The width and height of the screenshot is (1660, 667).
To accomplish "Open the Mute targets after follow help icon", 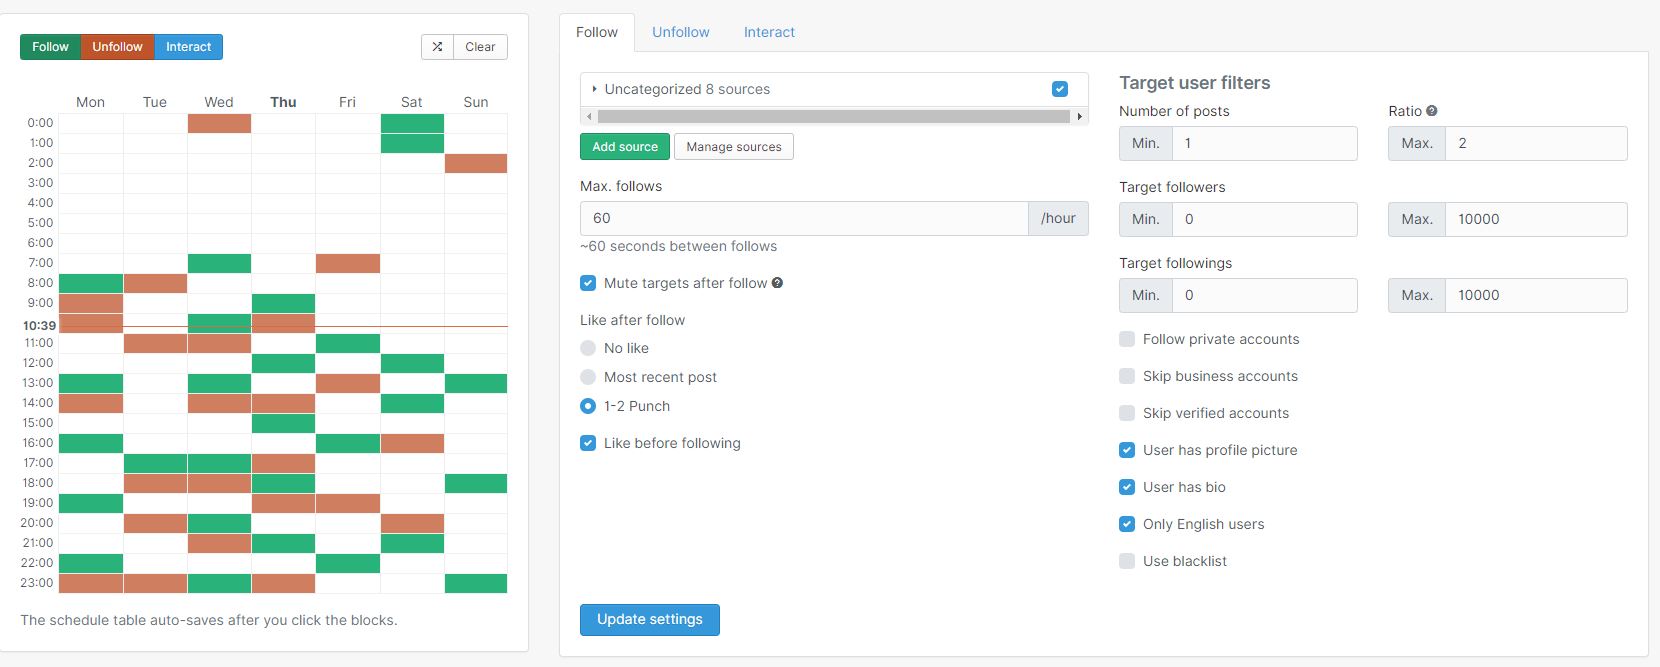I will [x=777, y=283].
